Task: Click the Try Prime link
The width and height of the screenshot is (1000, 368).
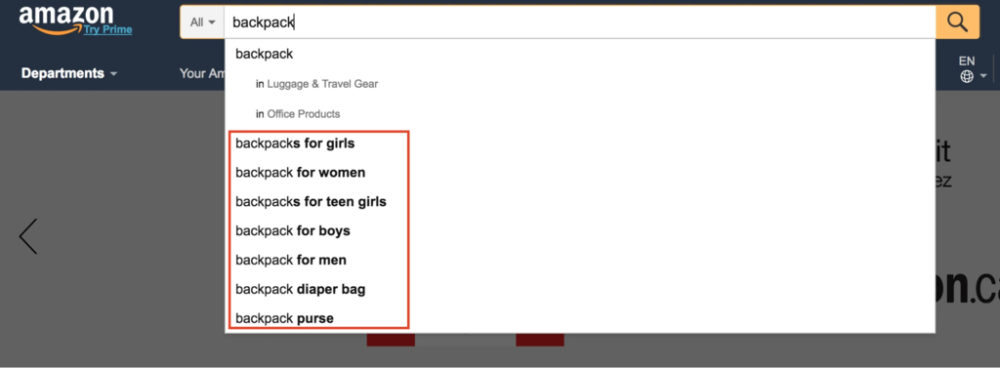Action: tap(108, 29)
